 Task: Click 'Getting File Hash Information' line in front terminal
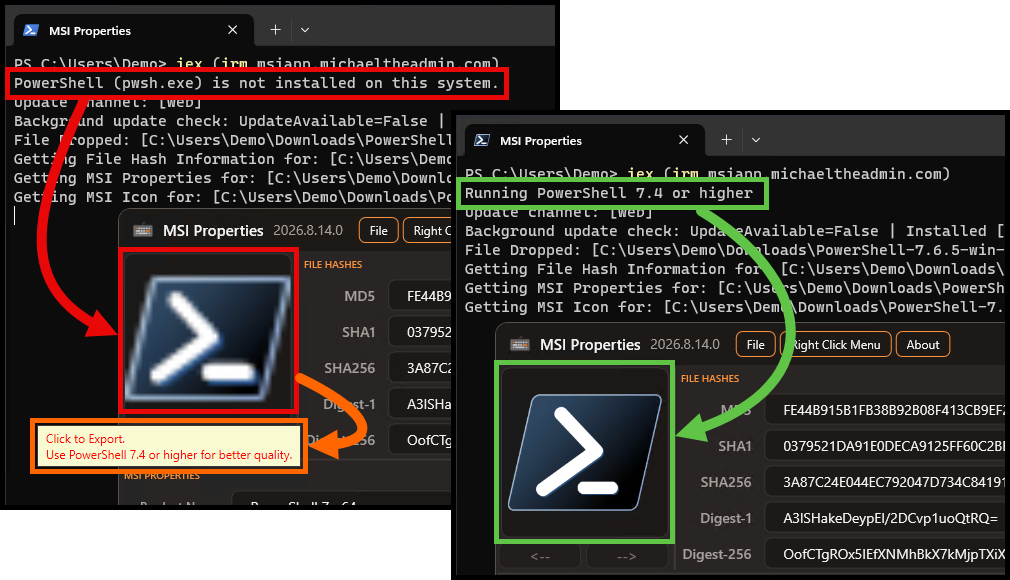click(734, 269)
